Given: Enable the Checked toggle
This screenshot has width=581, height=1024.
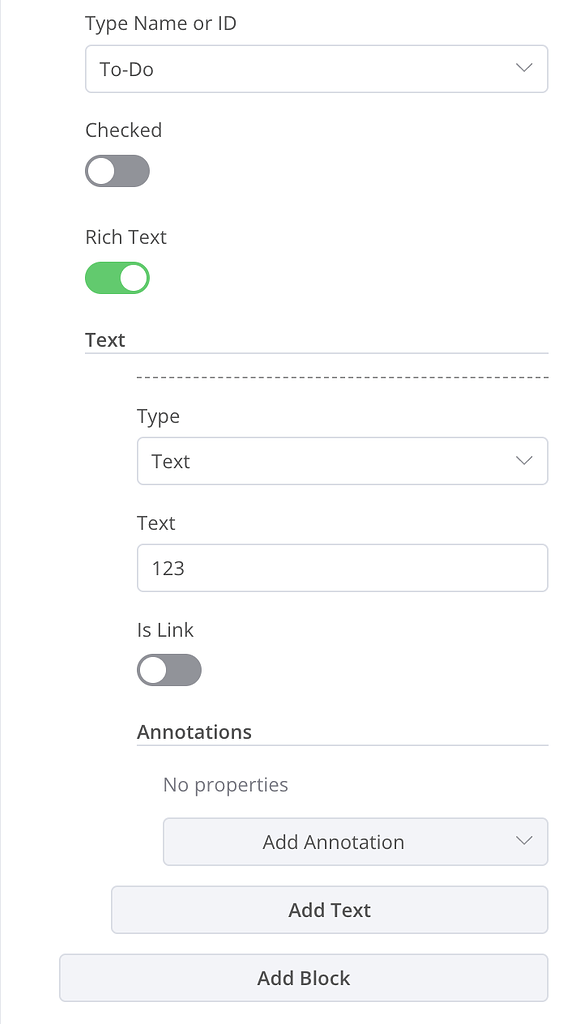Looking at the screenshot, I should point(117,171).
